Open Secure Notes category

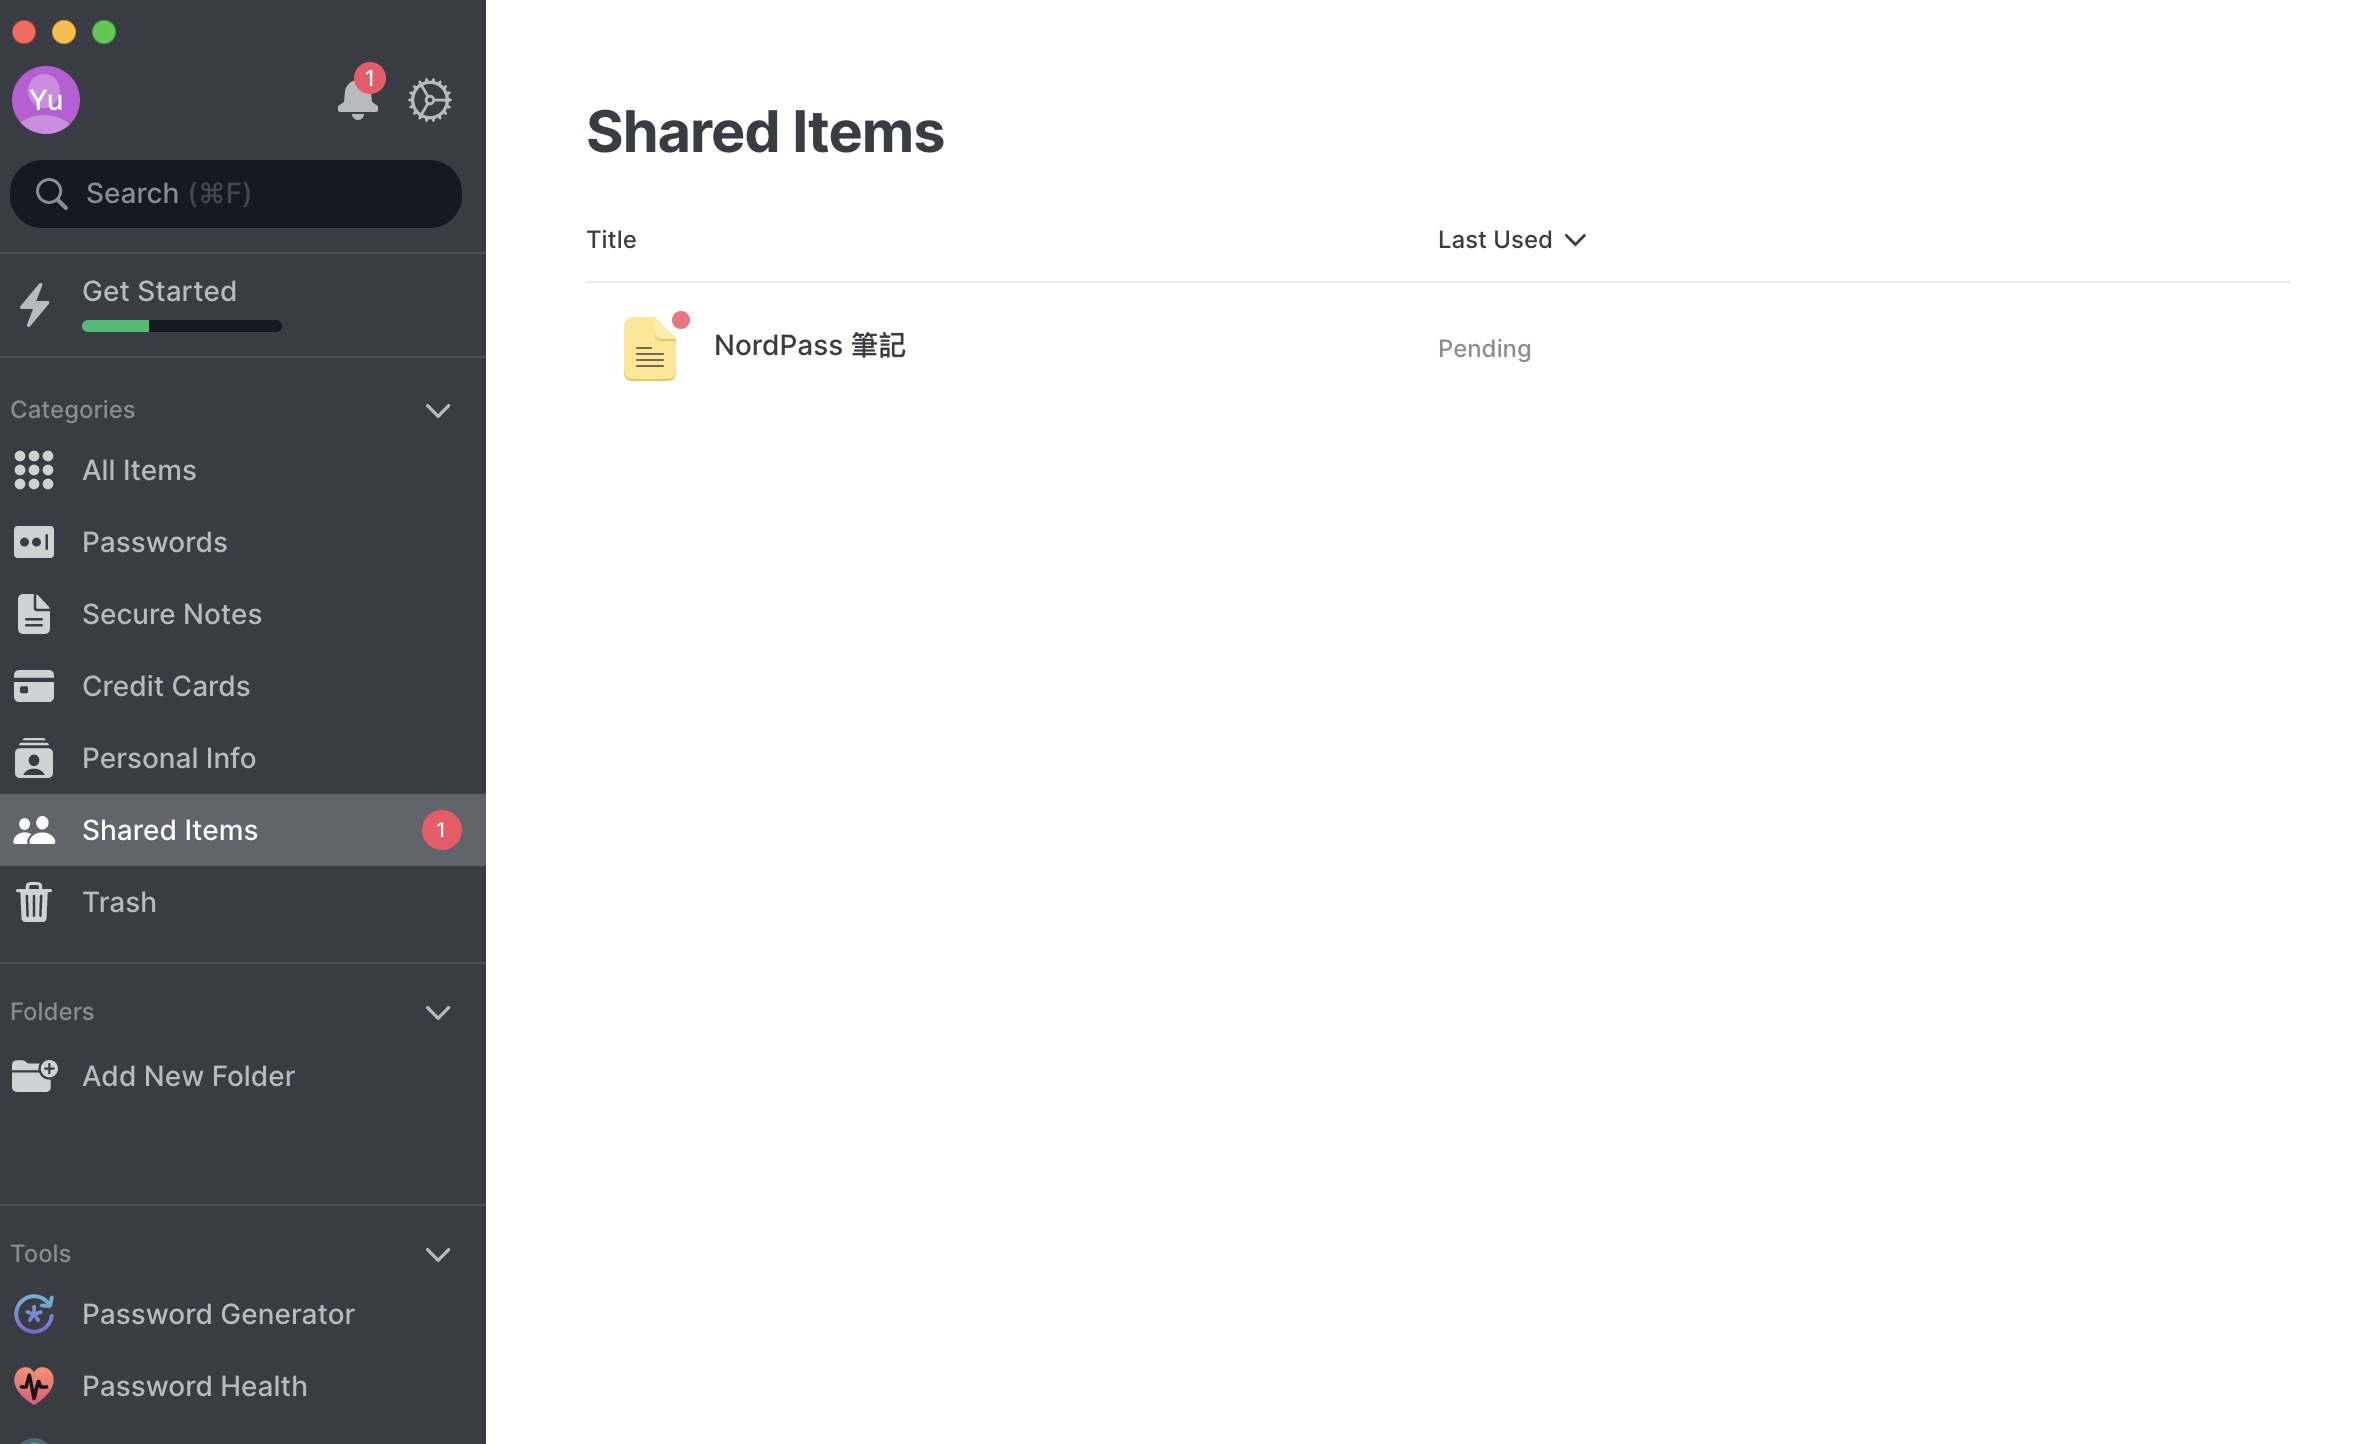(242, 614)
